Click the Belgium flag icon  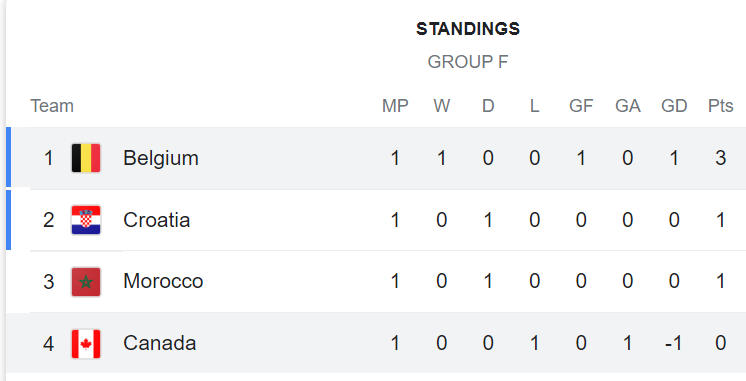pyautogui.click(x=86, y=158)
